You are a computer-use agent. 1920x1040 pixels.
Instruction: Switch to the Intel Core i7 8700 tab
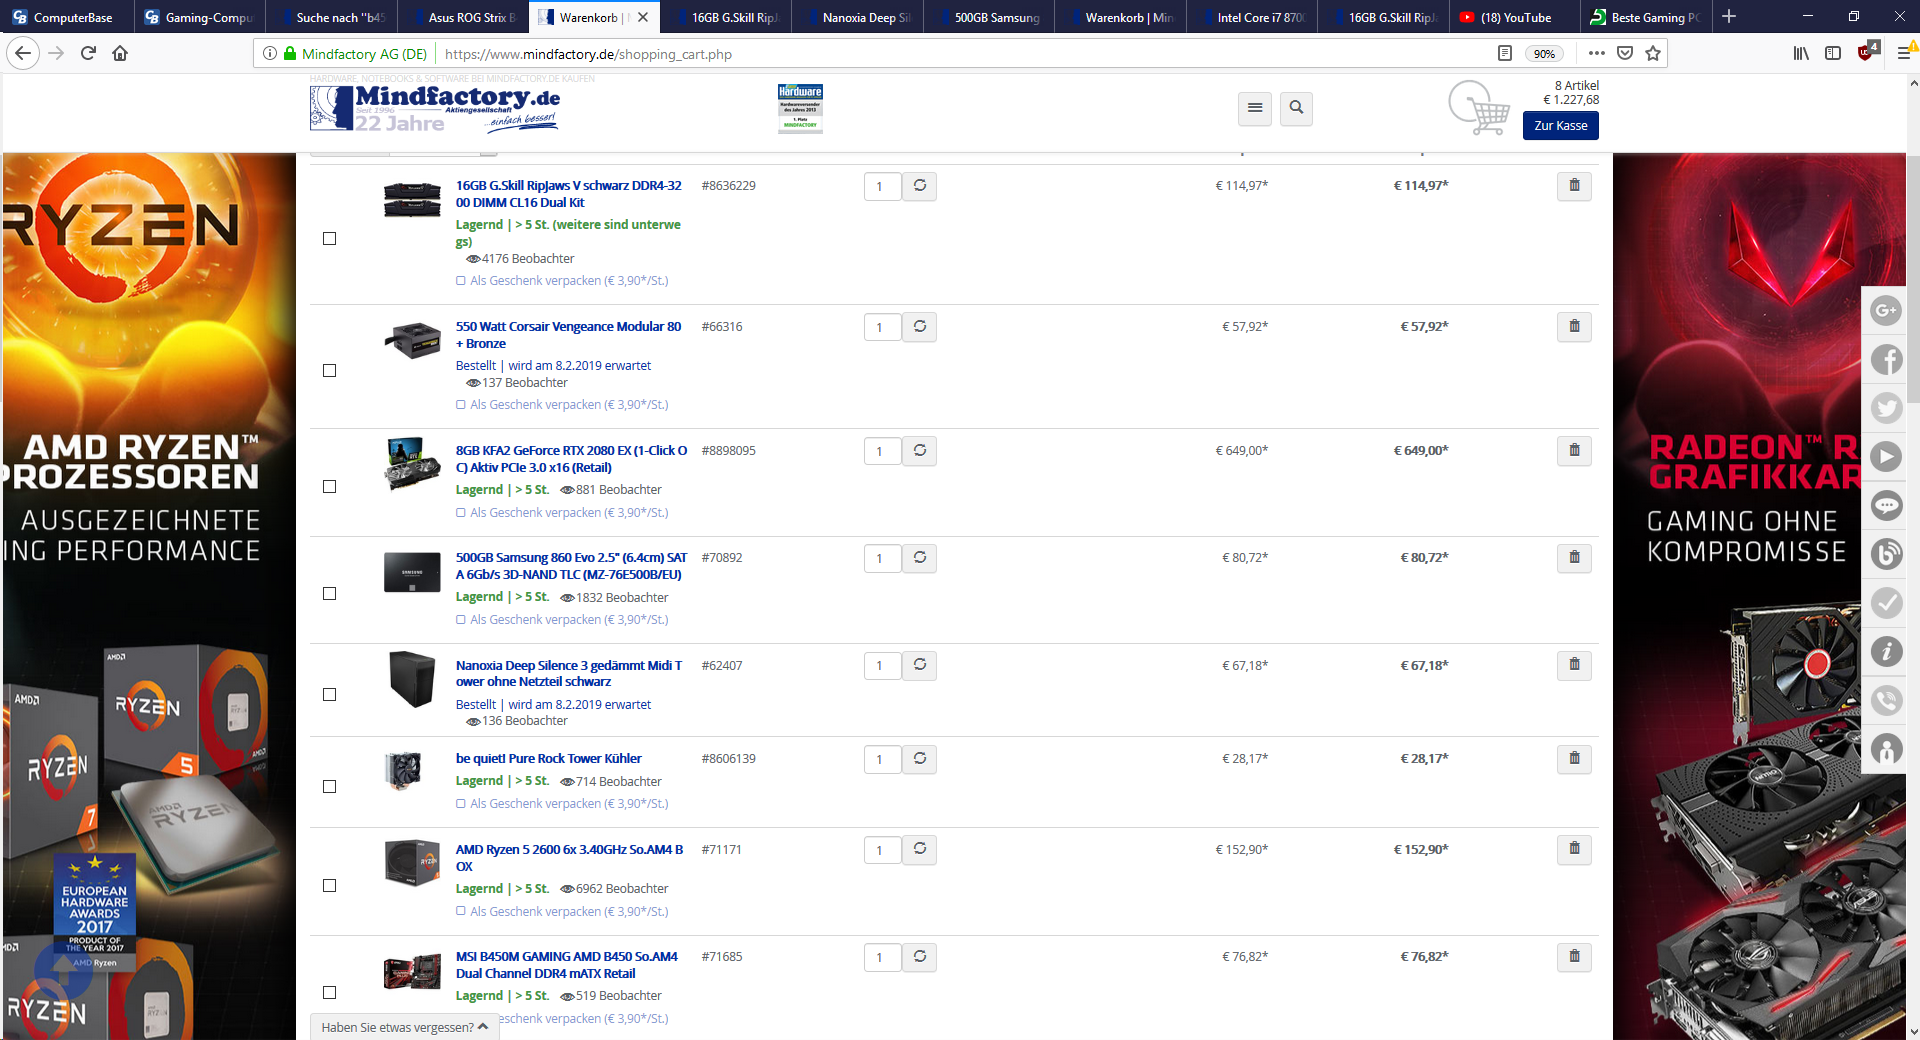tap(1251, 17)
